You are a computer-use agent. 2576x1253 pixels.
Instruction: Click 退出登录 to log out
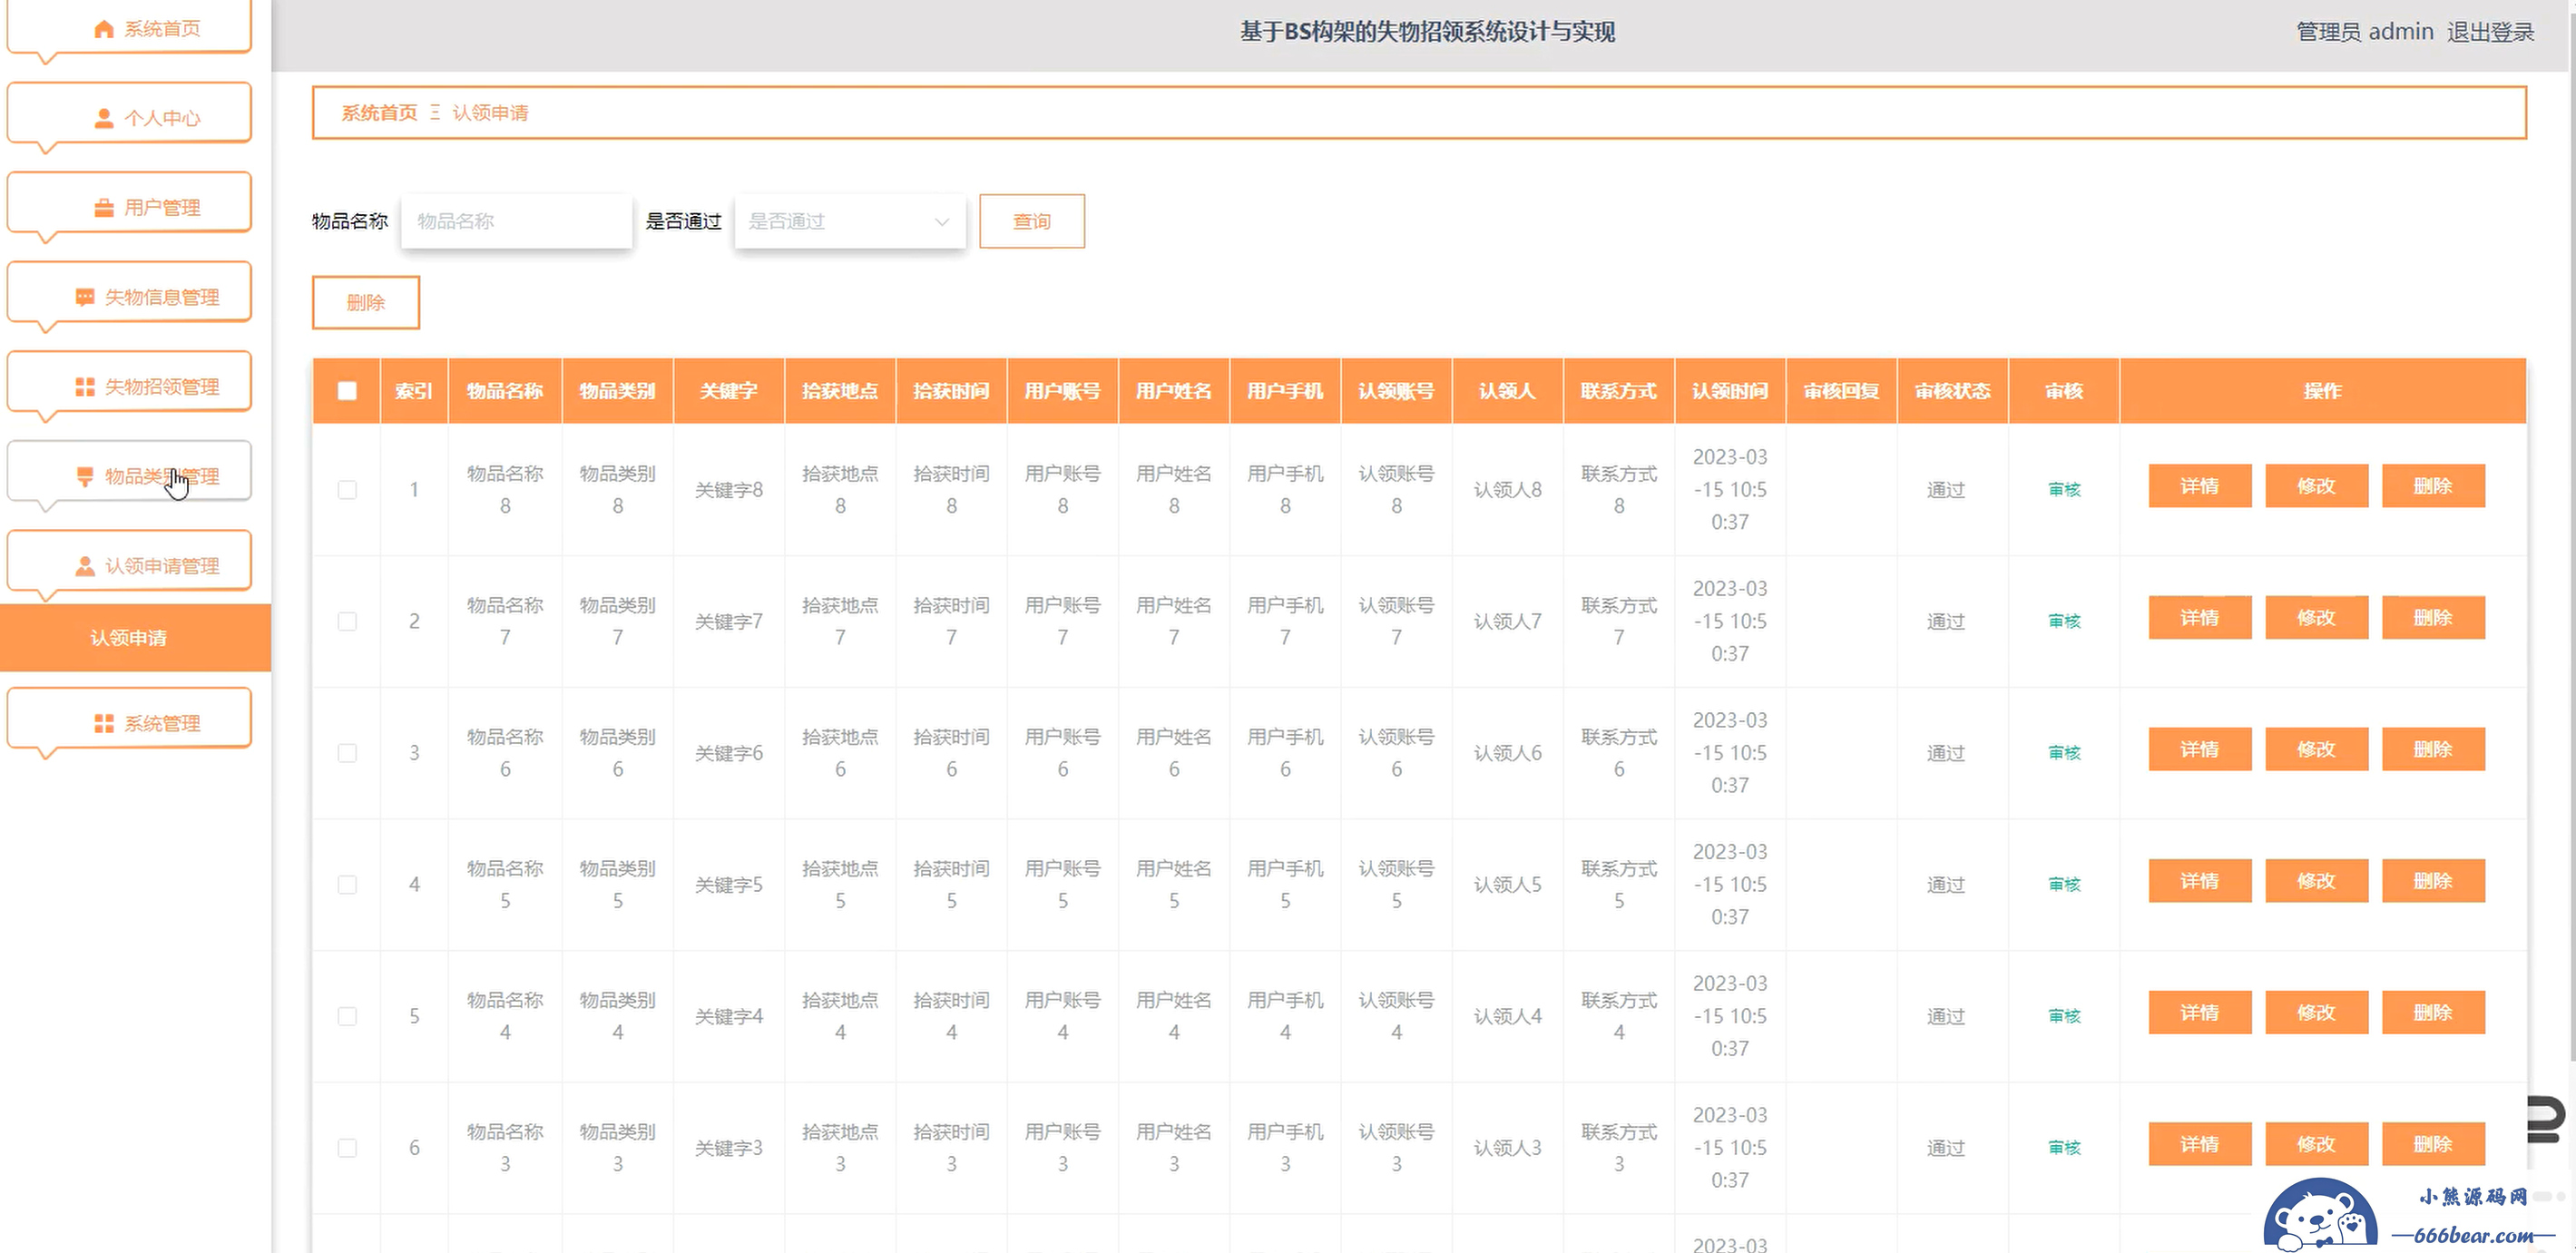[x=2490, y=32]
